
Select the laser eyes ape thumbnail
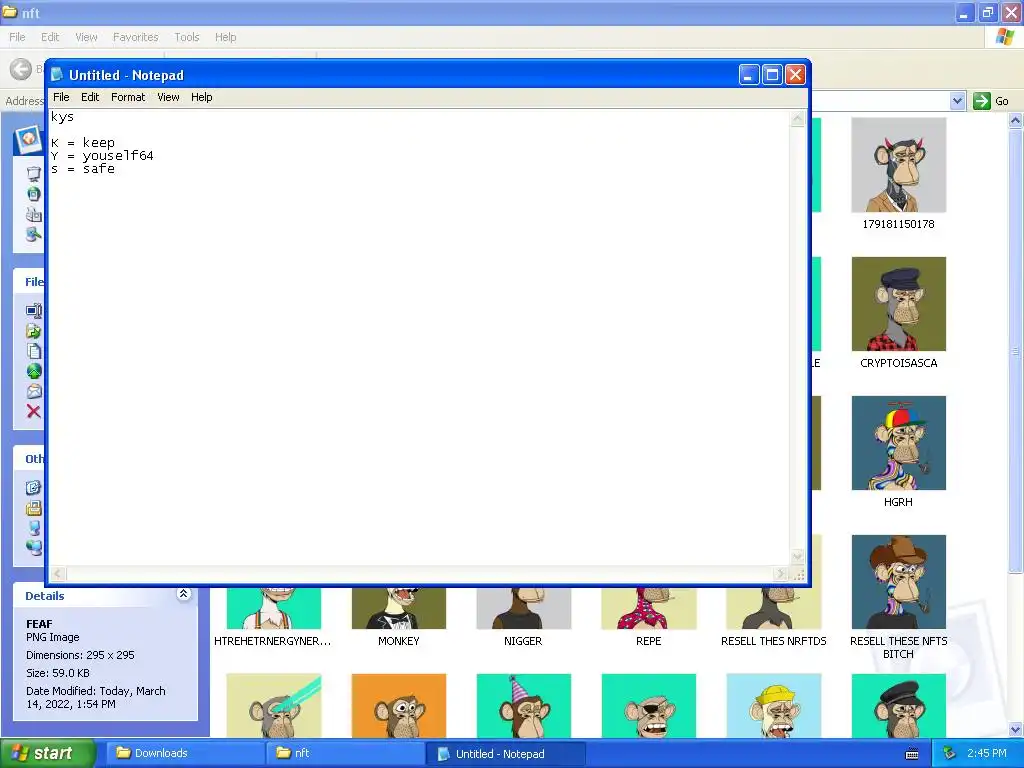274,706
